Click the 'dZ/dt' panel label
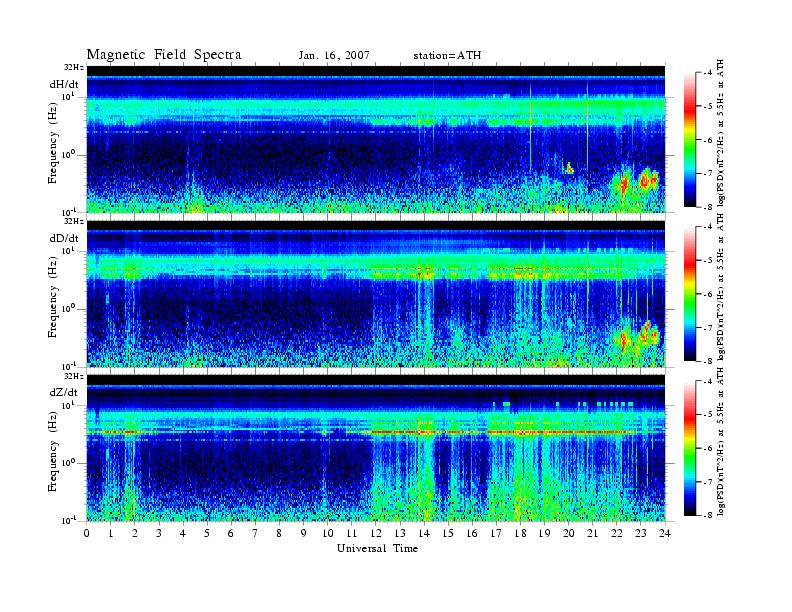Screen dimensions: 792x612 pyautogui.click(x=64, y=392)
